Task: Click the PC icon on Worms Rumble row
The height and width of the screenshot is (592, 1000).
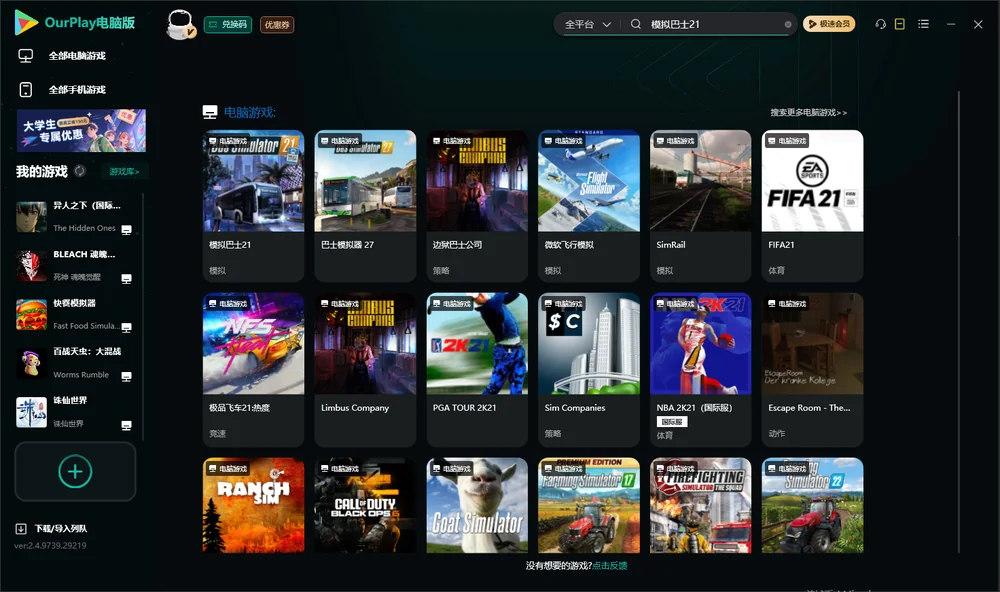Action: (x=127, y=376)
